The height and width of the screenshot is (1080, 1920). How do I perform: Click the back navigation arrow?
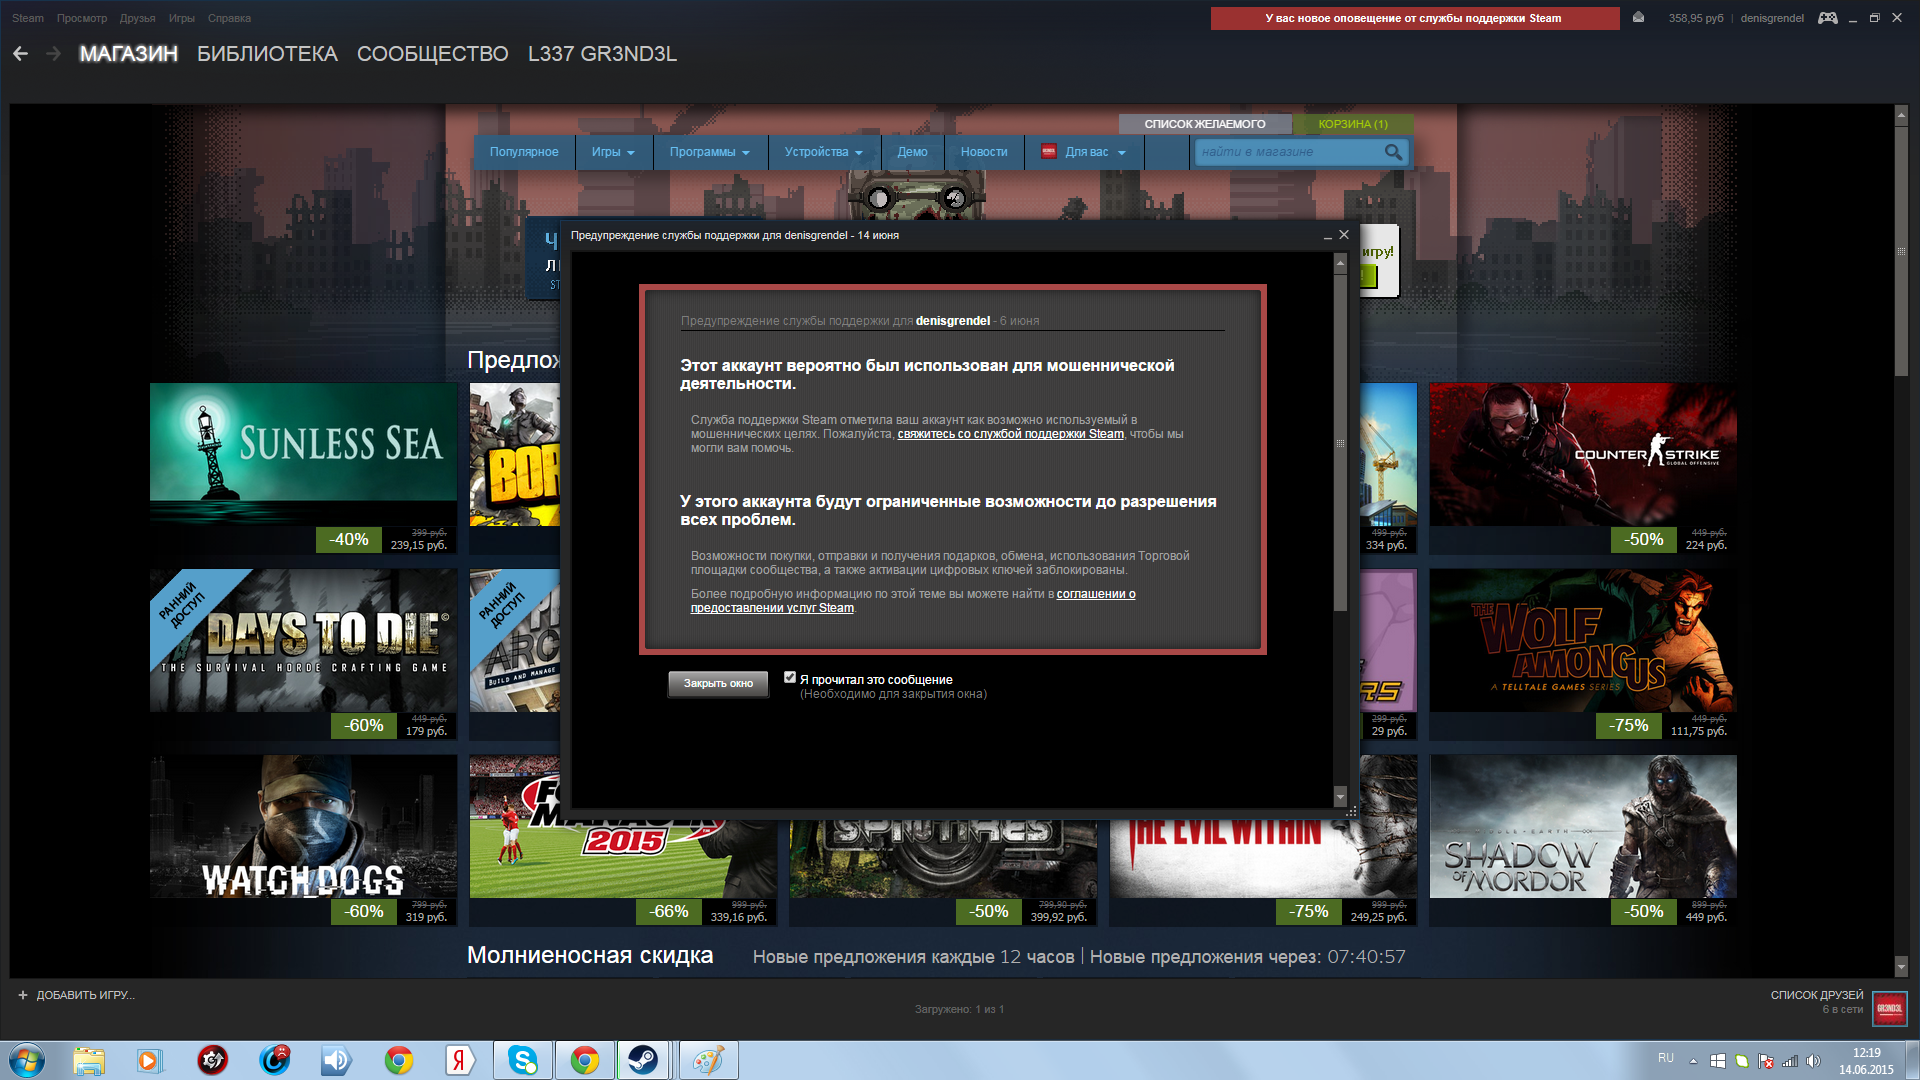(x=20, y=54)
